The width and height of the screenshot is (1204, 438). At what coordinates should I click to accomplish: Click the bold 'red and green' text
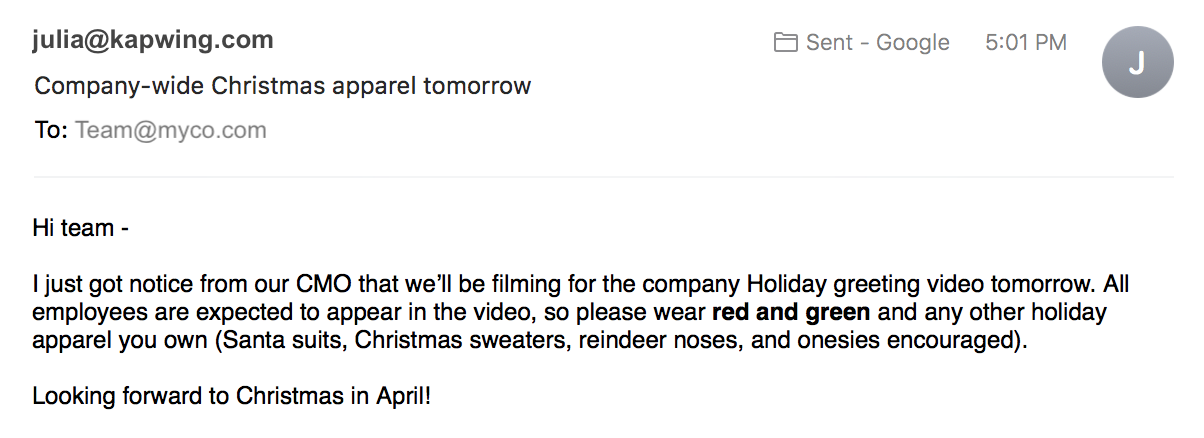790,313
